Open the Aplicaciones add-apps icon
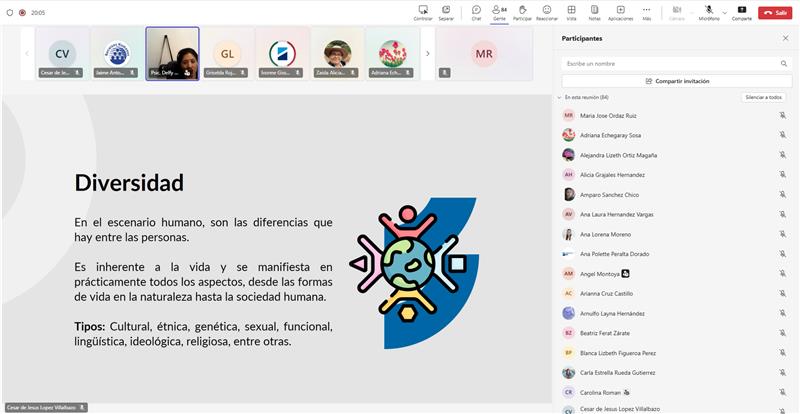The width and height of the screenshot is (800, 414). (620, 11)
